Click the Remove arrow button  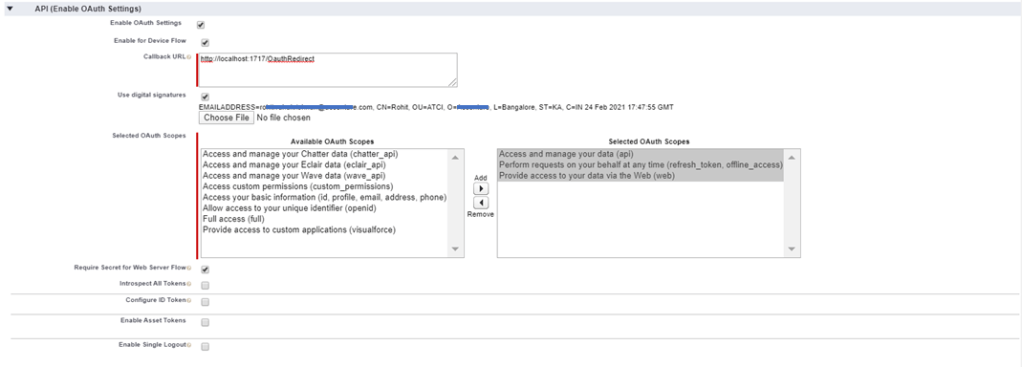coord(480,203)
